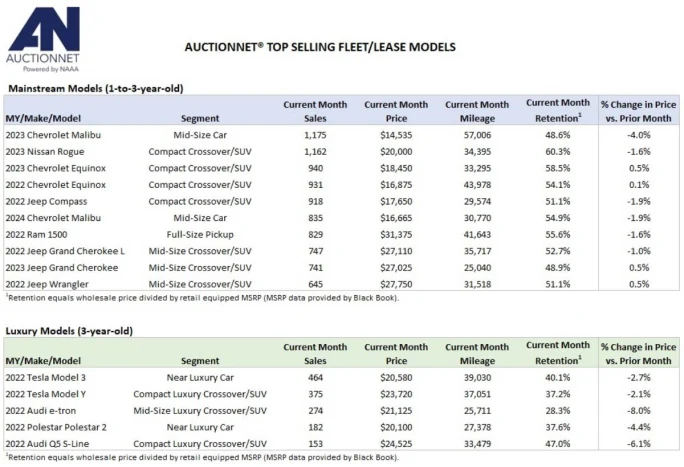
Task: Select the '2022 Audi Q5 S-Line' row label
Action: (x=47, y=444)
